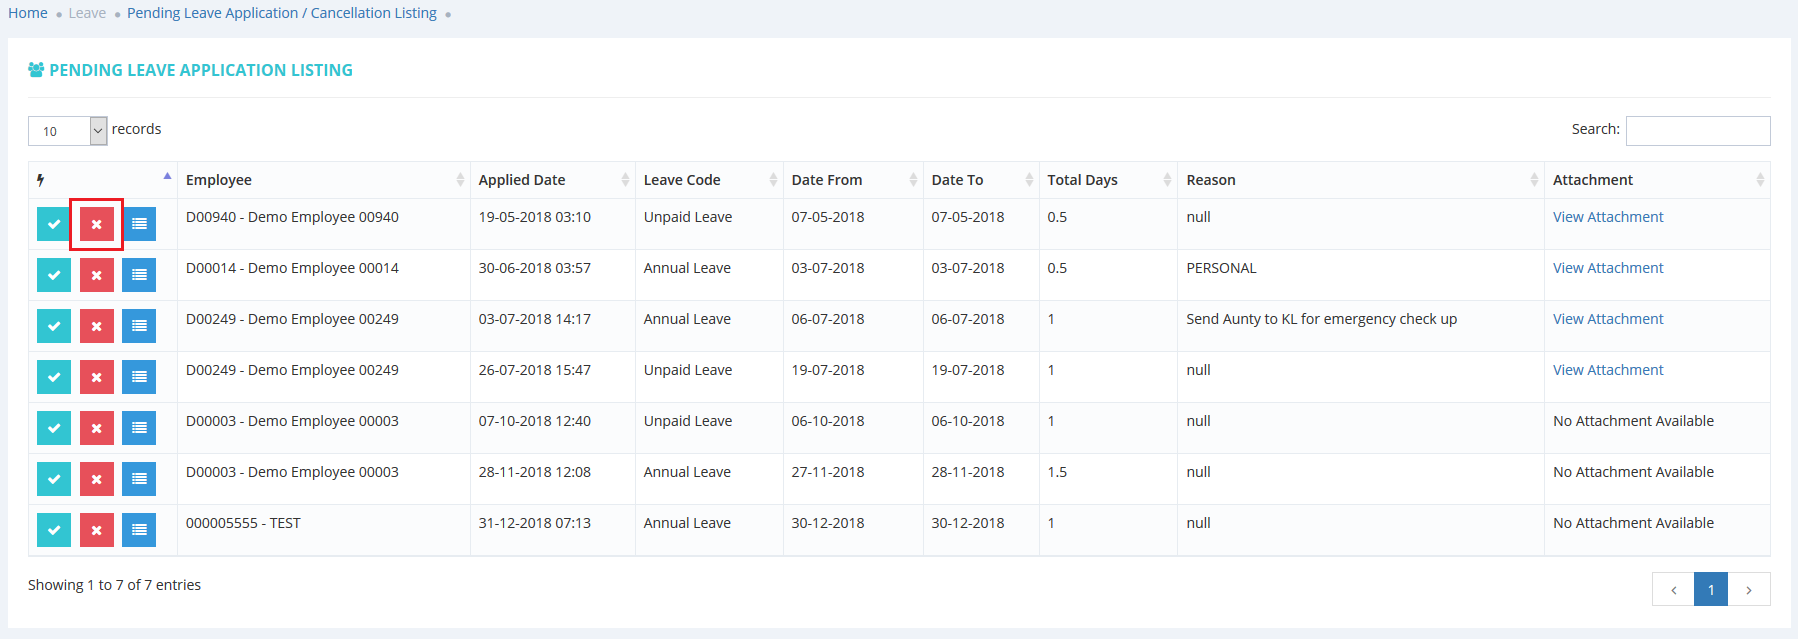Click the Search input field
Viewport: 1798px width, 639px height.
pyautogui.click(x=1697, y=131)
